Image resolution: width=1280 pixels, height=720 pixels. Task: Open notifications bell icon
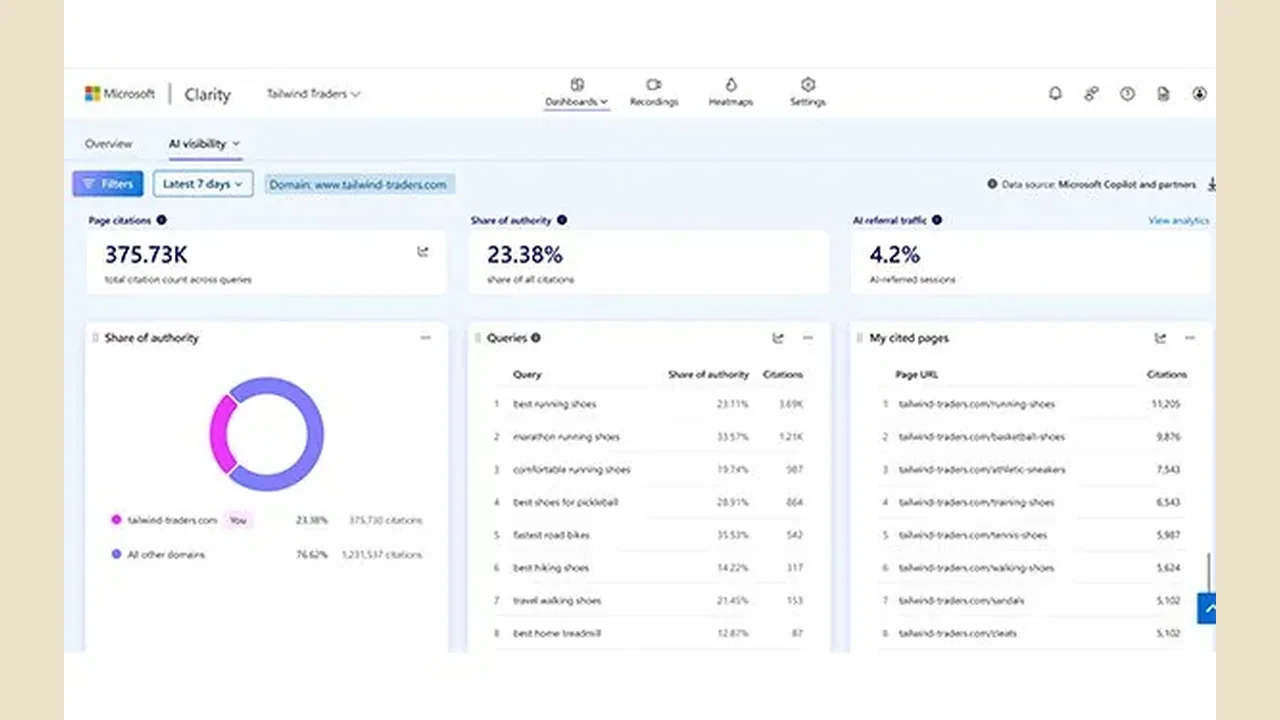pos(1055,94)
